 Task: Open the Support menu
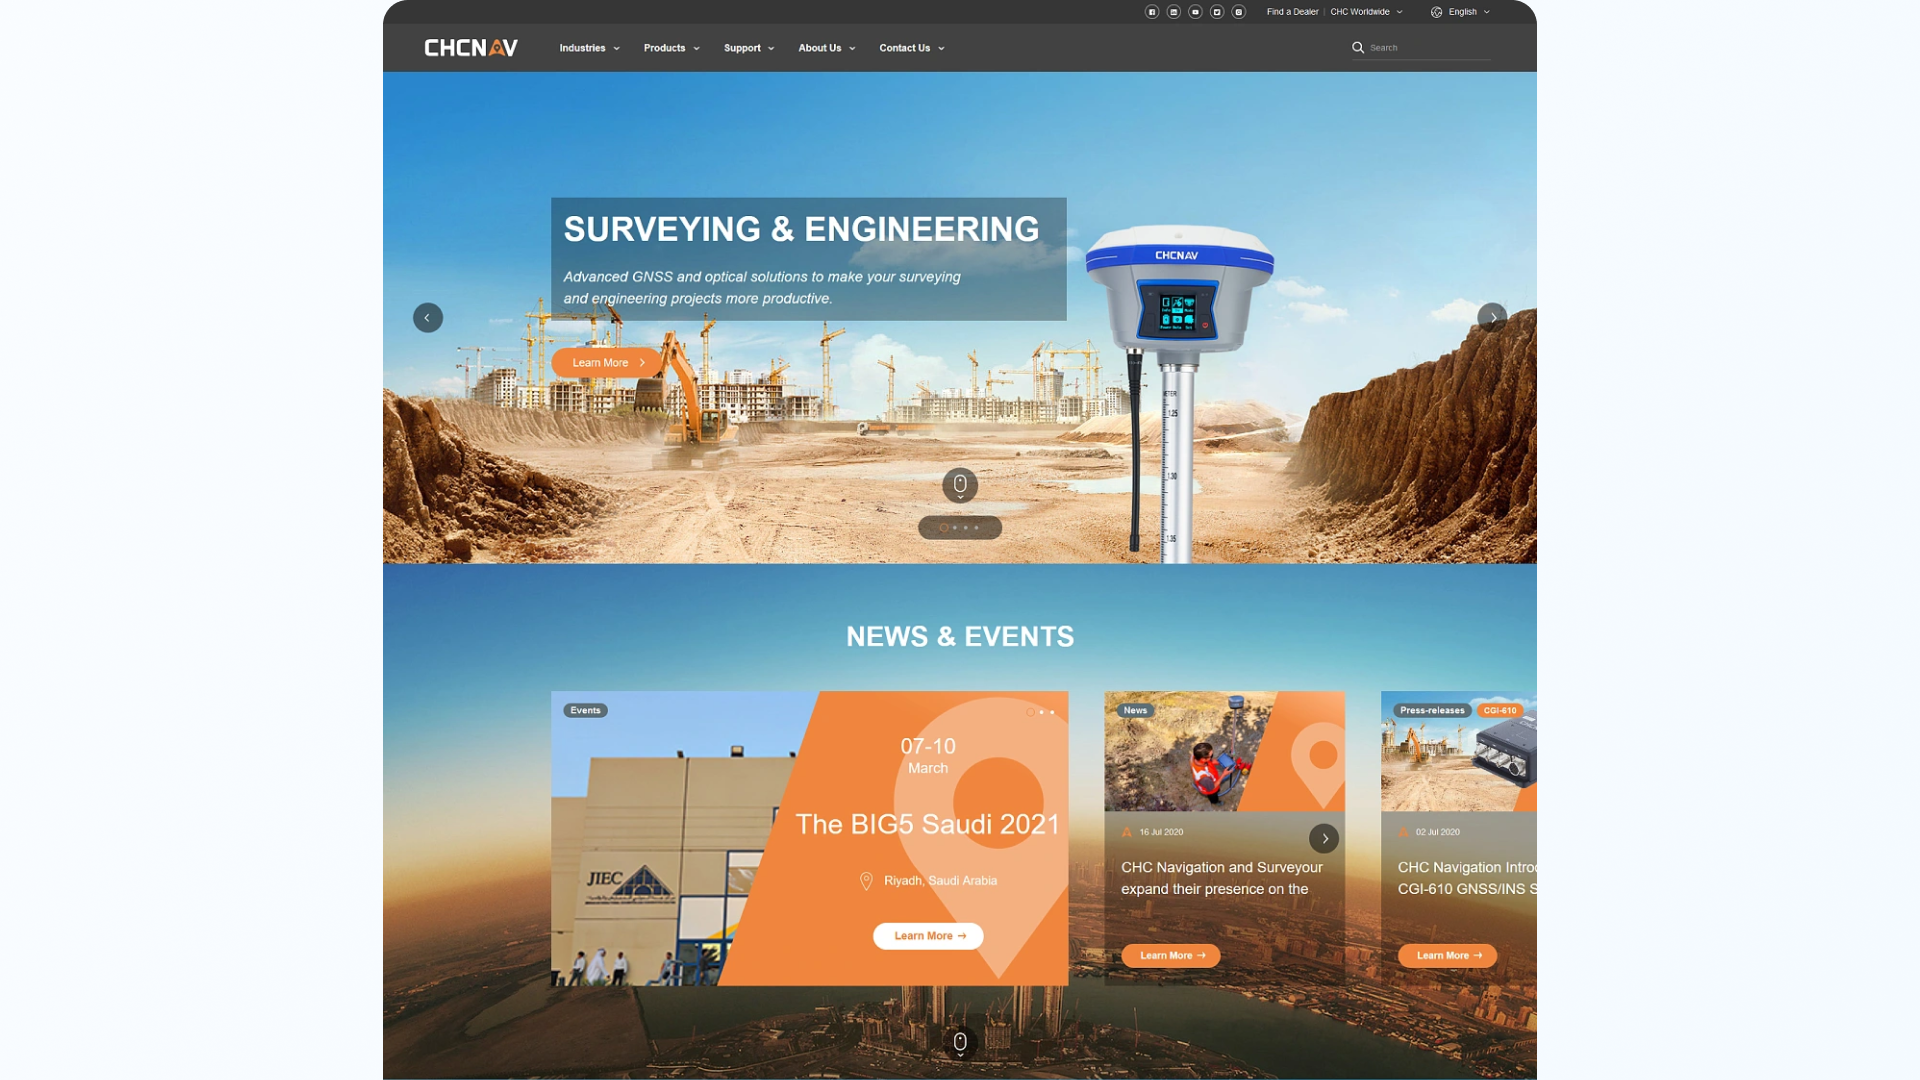[x=749, y=48]
